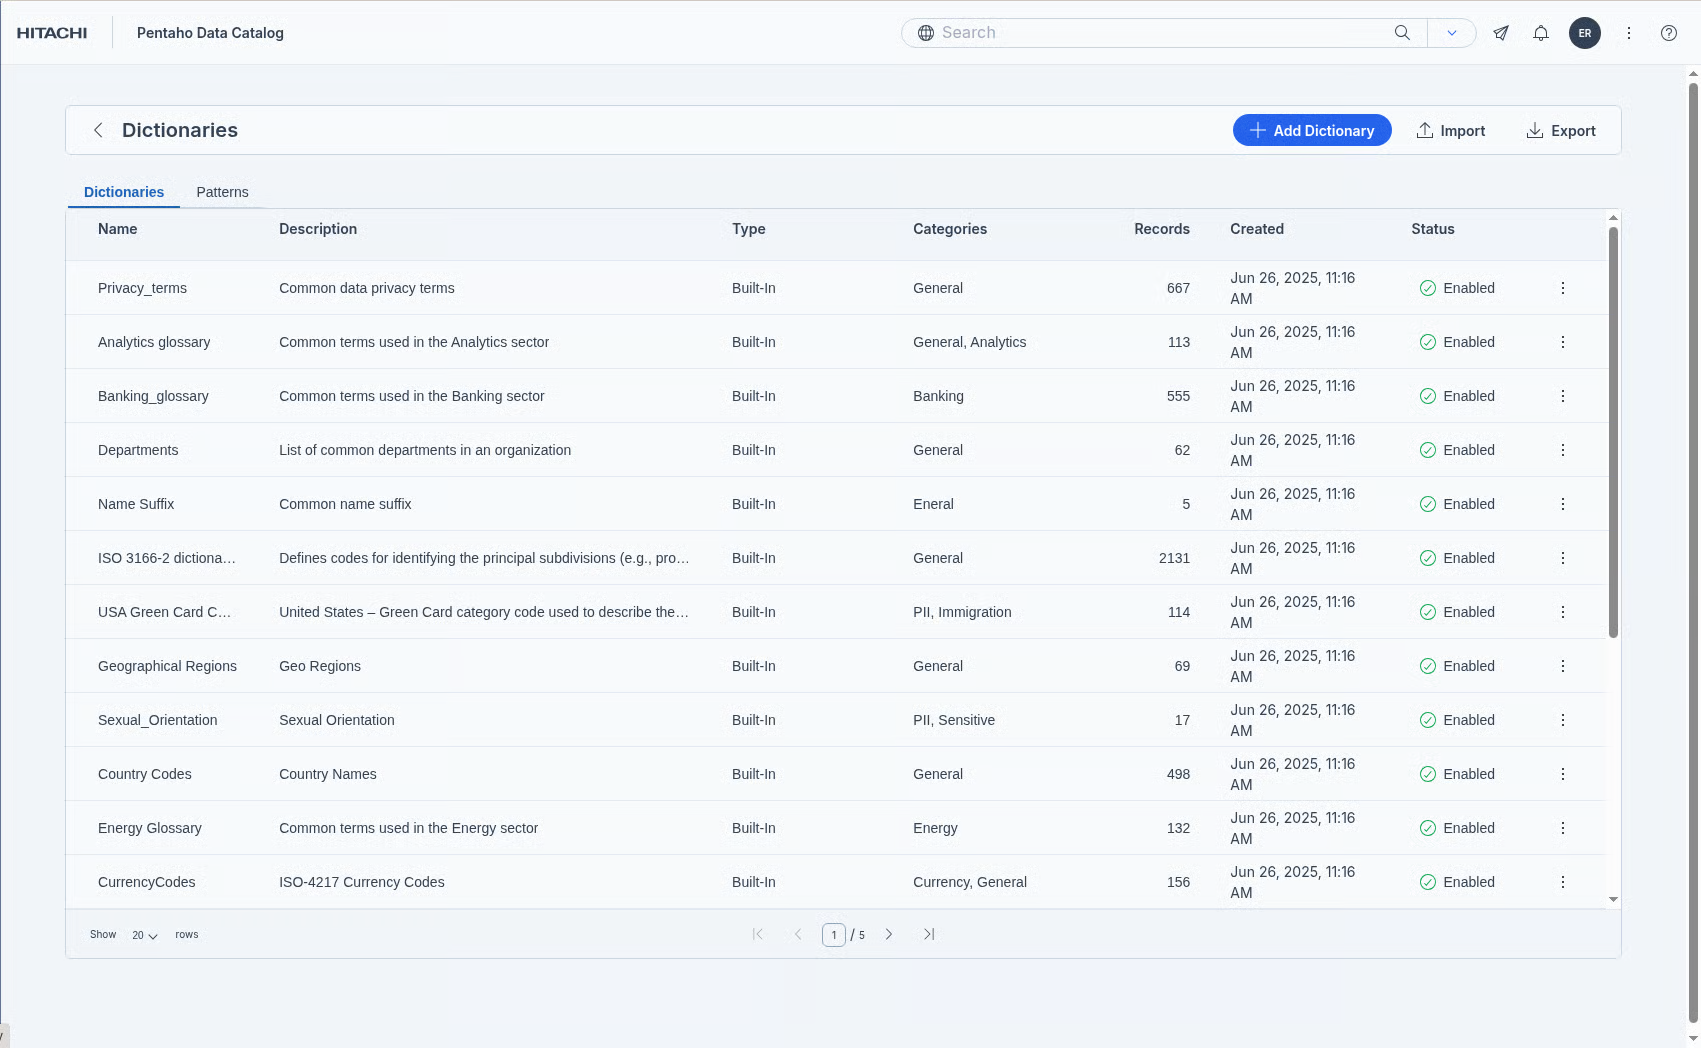The width and height of the screenshot is (1701, 1048).
Task: Open row actions for Banking_glossary
Action: [x=1563, y=396]
